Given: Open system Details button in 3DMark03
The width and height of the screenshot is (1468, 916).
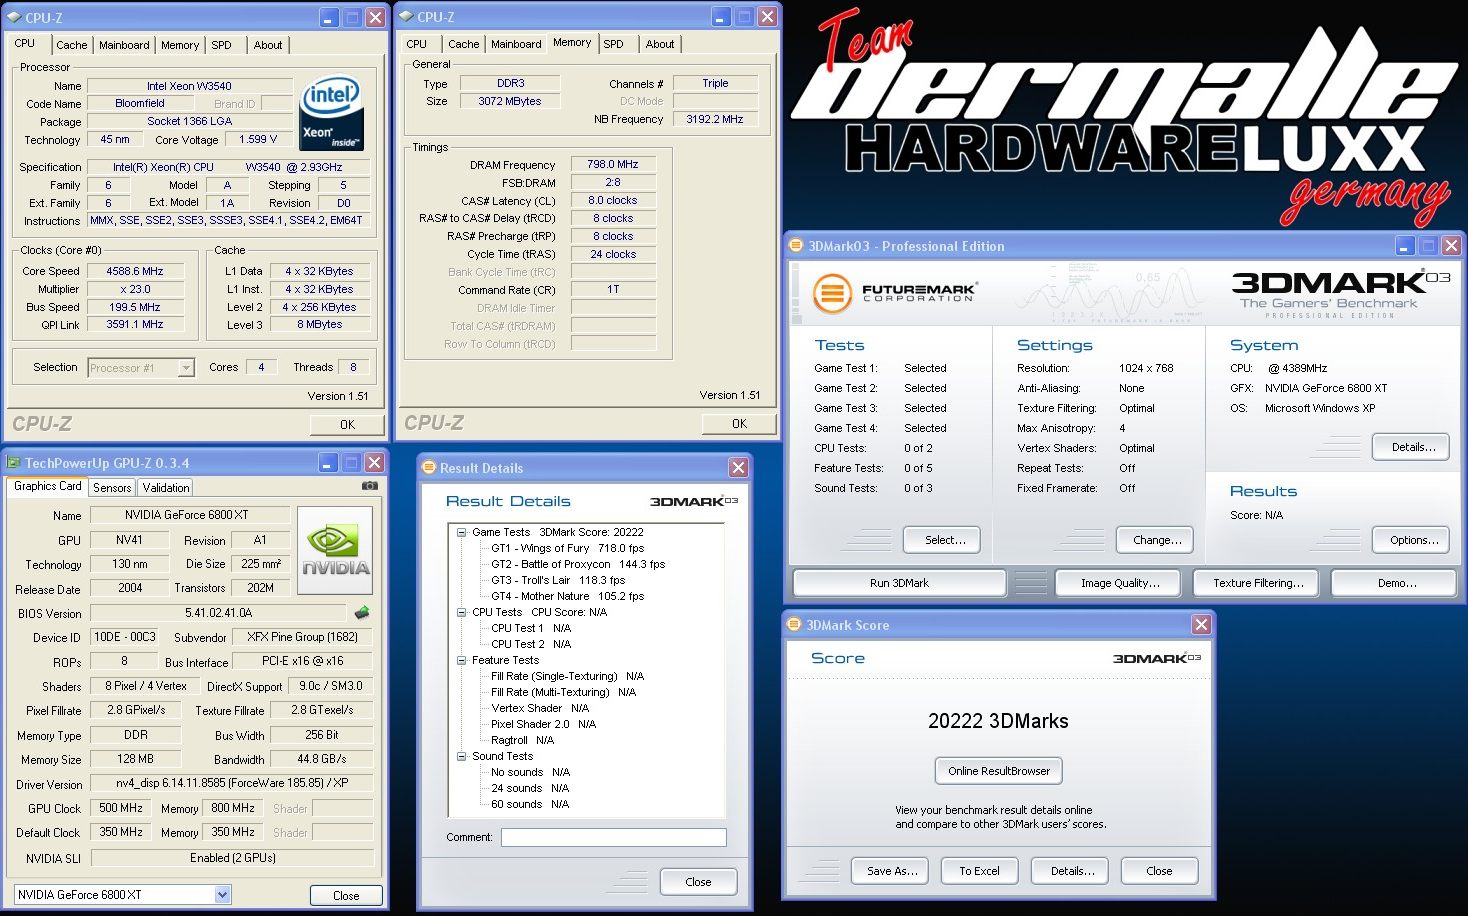Looking at the screenshot, I should [x=1412, y=447].
